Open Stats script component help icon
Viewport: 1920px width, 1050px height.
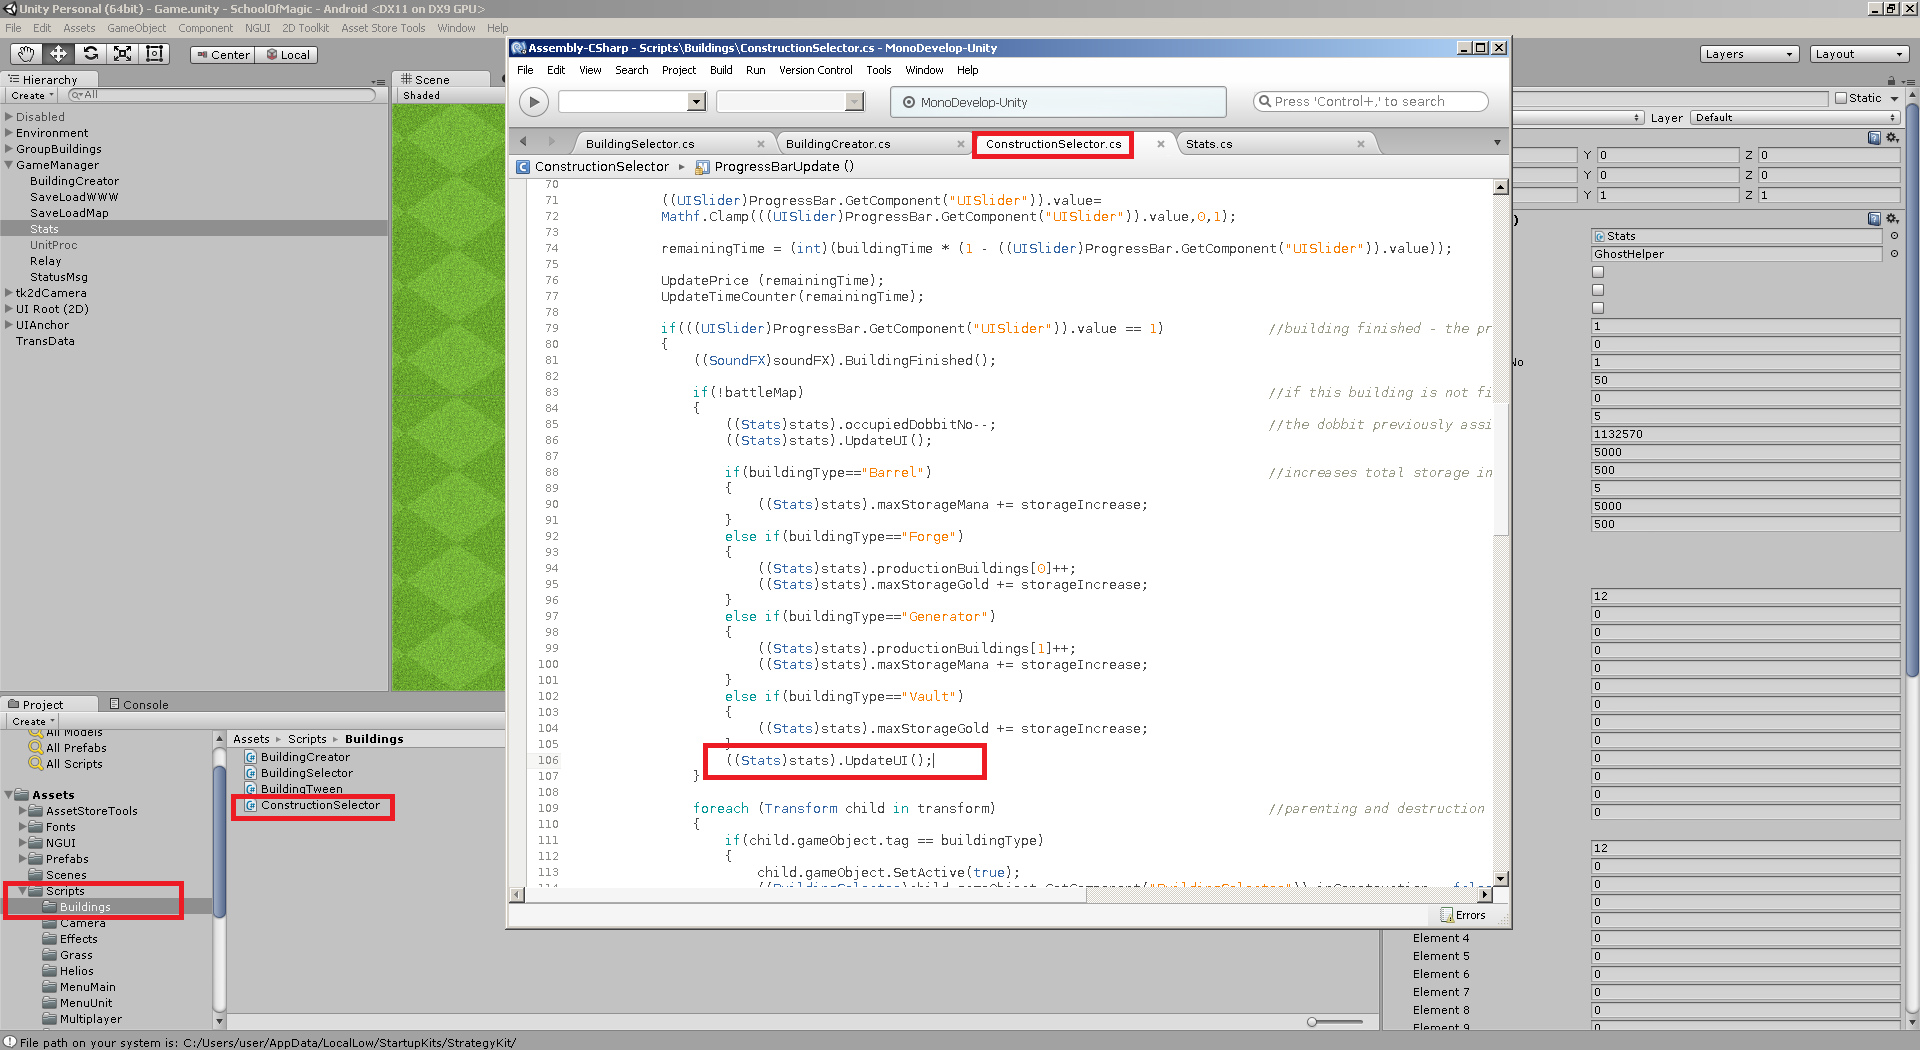[x=1874, y=218]
